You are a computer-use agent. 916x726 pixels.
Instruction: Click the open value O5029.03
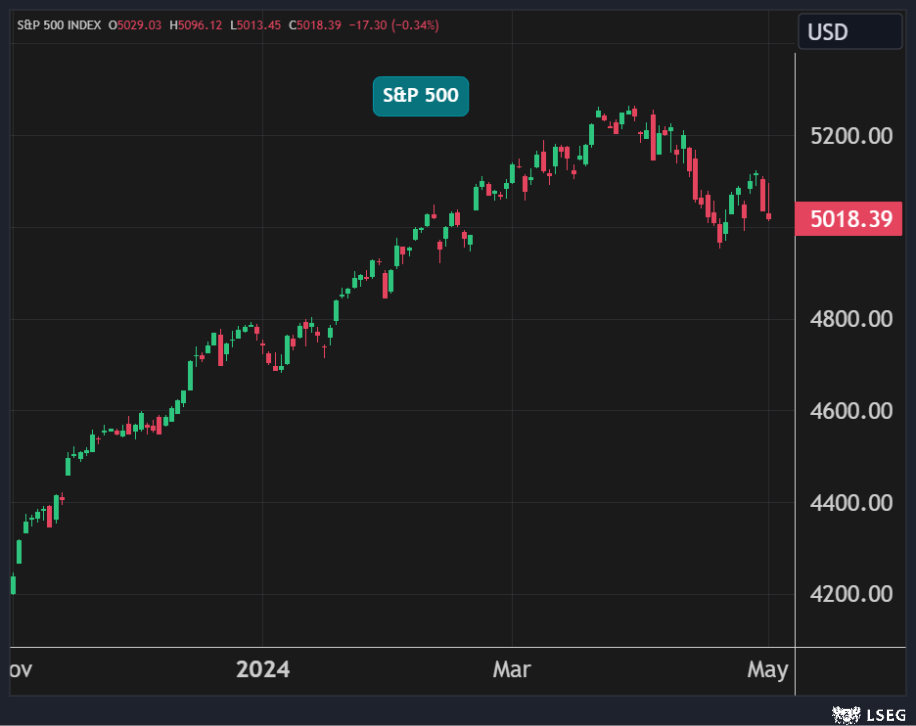136,25
